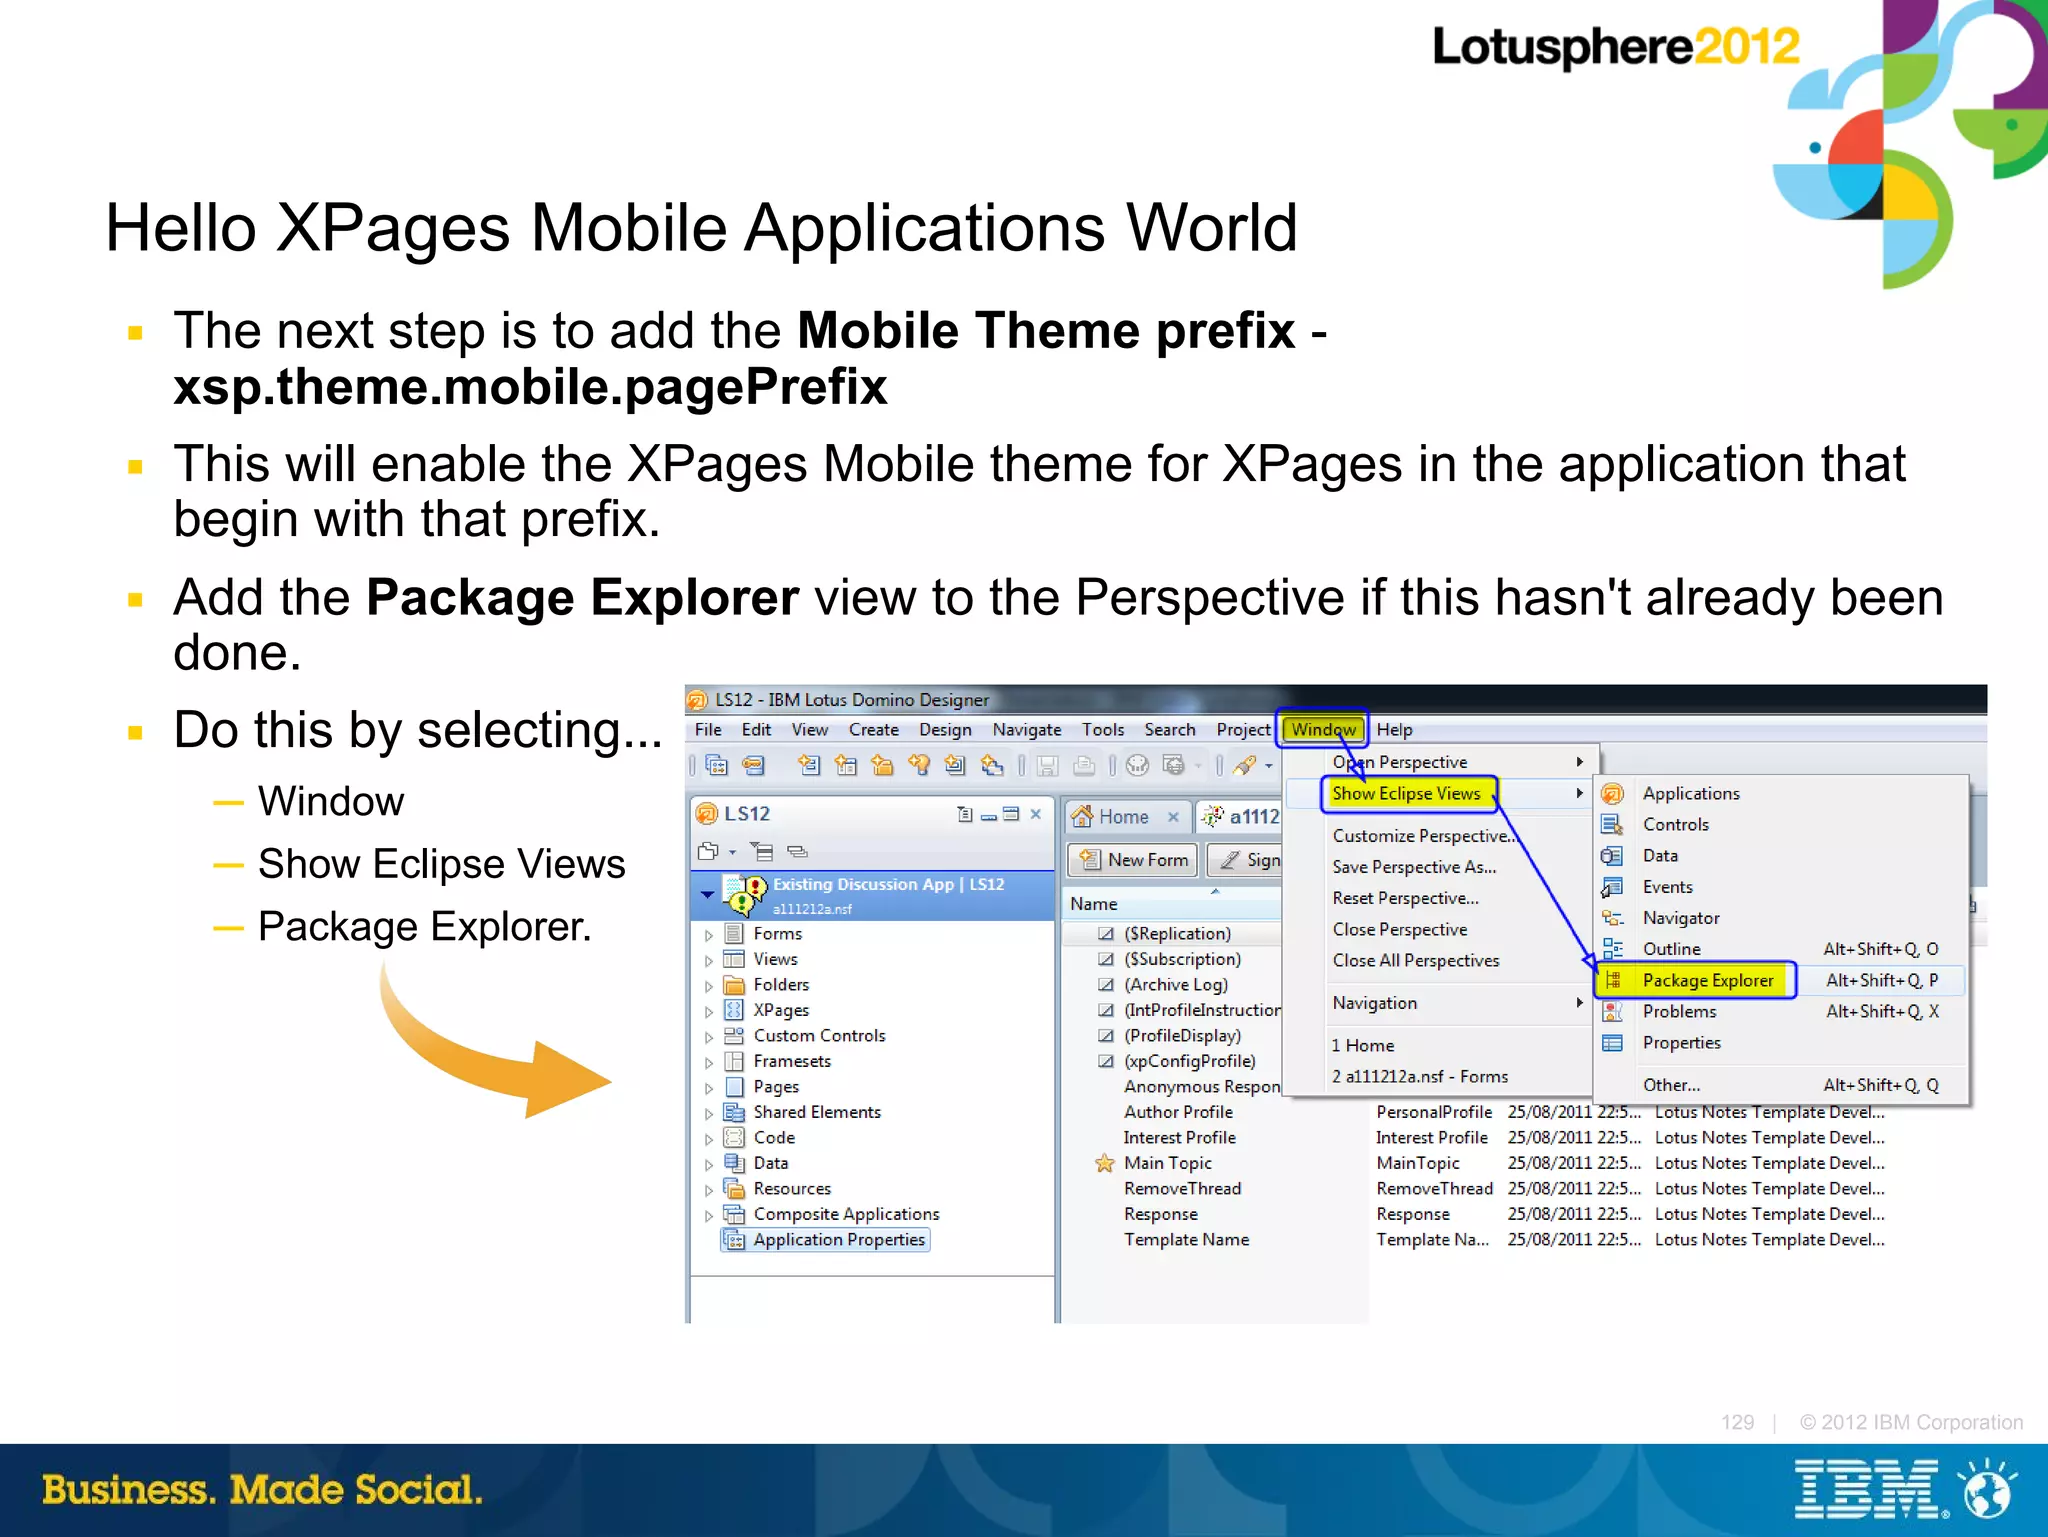Click the Data view icon in submenu
The width and height of the screenshot is (2048, 1537).
click(1612, 855)
